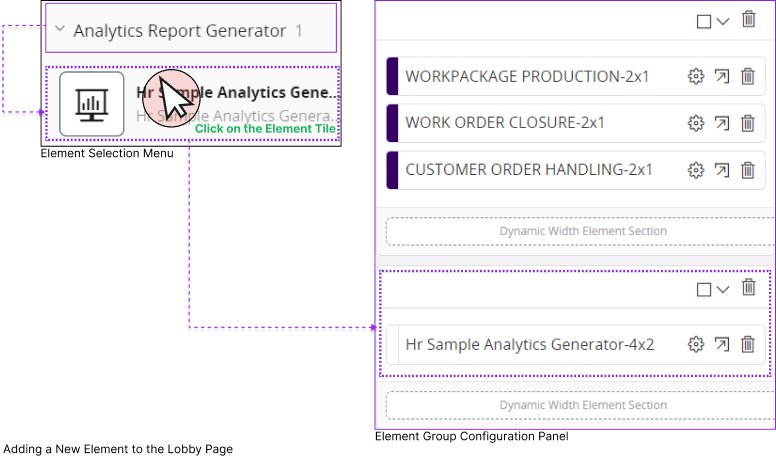Delete WORK ORDER CLOSURE-2x1 element

point(747,124)
